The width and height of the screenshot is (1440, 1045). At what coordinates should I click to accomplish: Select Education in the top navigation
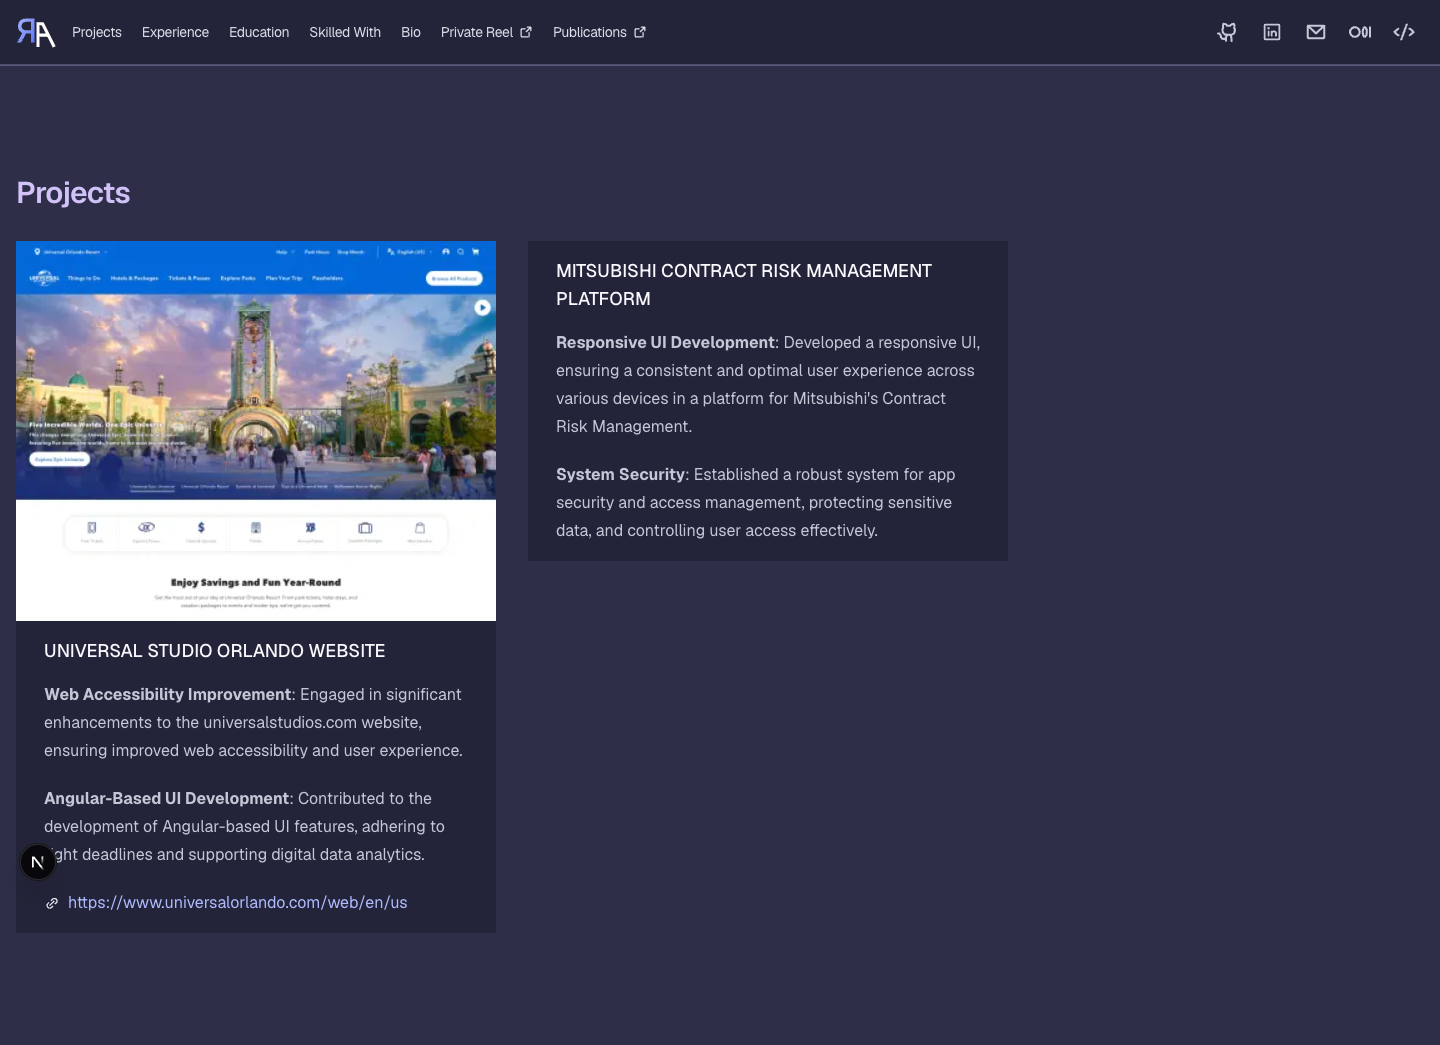pos(259,32)
